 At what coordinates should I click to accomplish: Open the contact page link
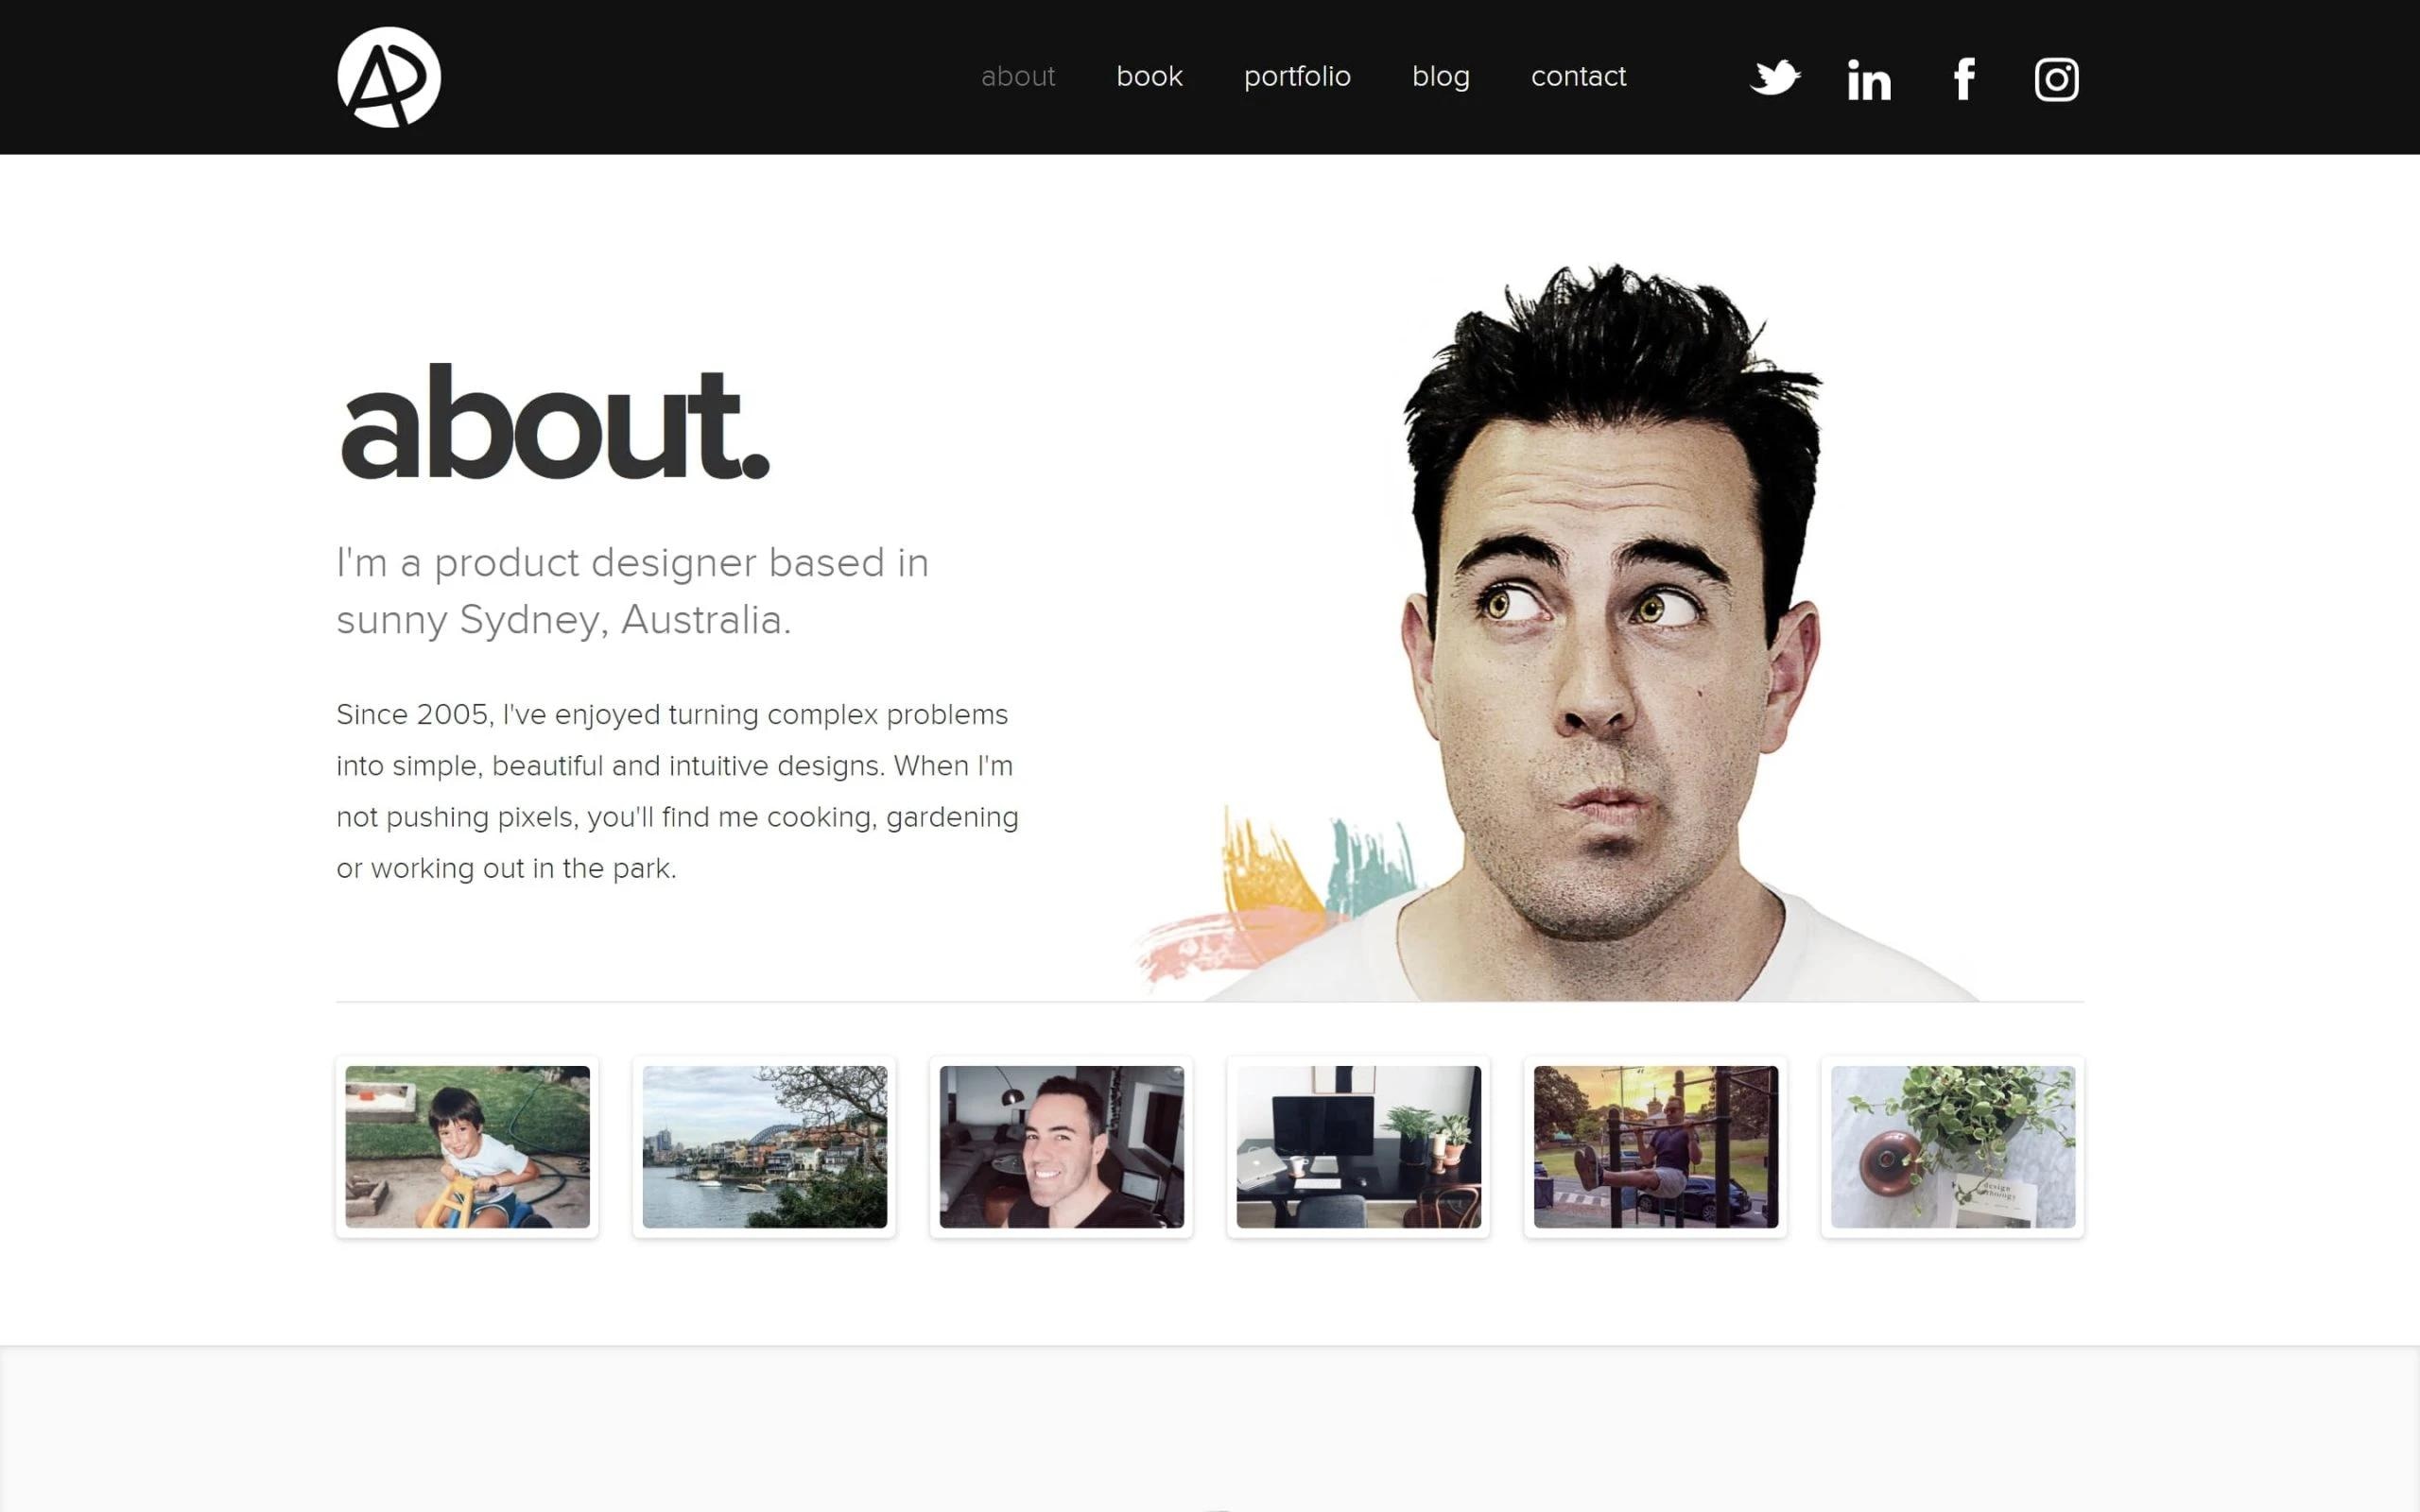pos(1578,77)
